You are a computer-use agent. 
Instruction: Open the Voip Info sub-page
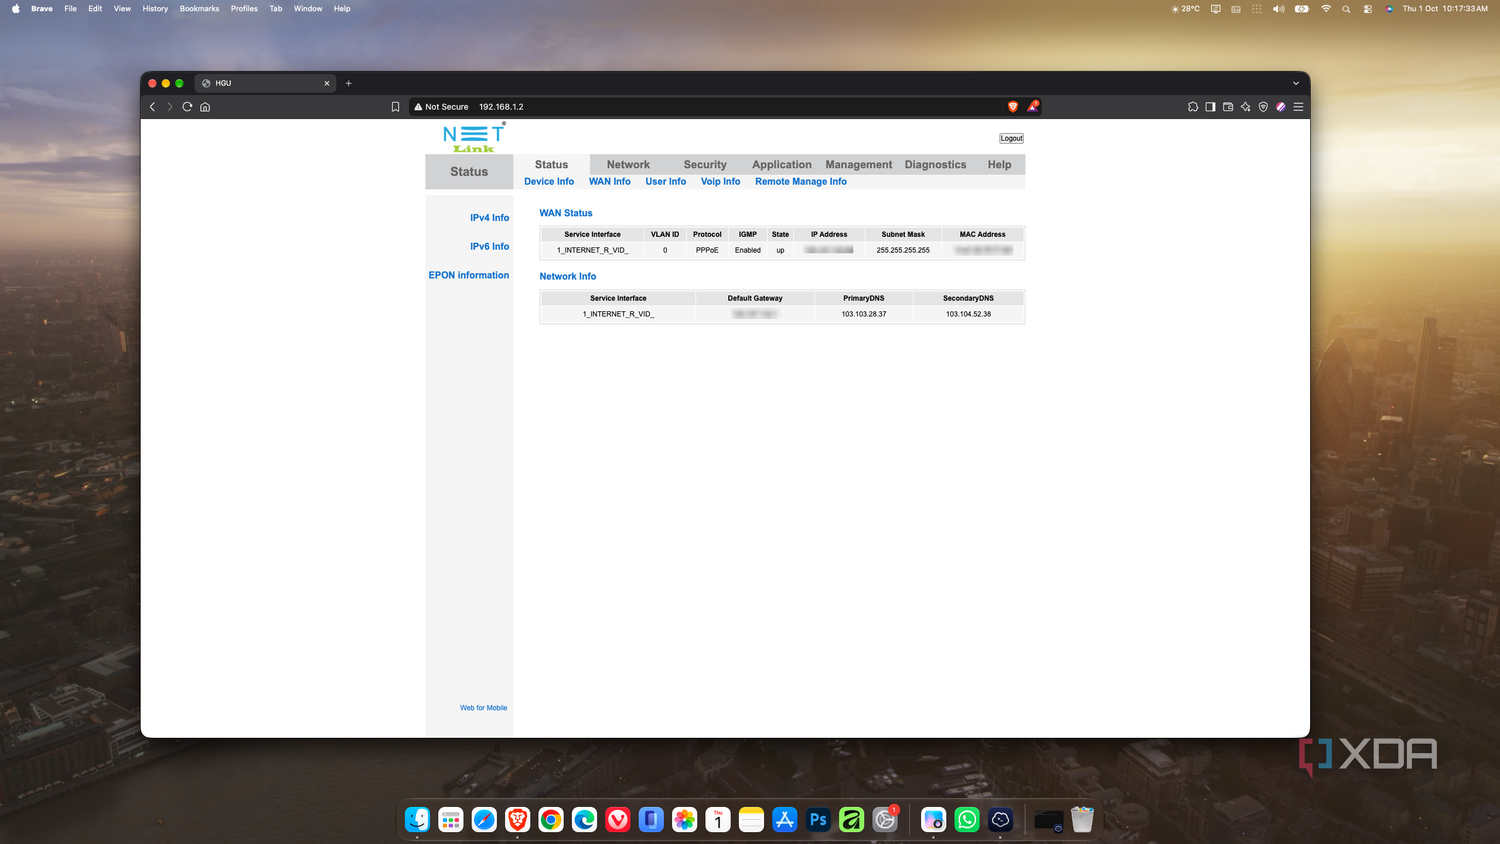point(721,182)
